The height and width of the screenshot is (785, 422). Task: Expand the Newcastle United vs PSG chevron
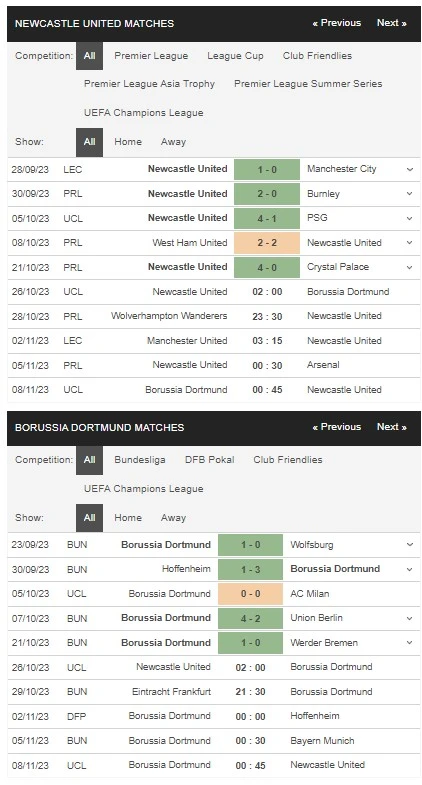click(x=409, y=218)
